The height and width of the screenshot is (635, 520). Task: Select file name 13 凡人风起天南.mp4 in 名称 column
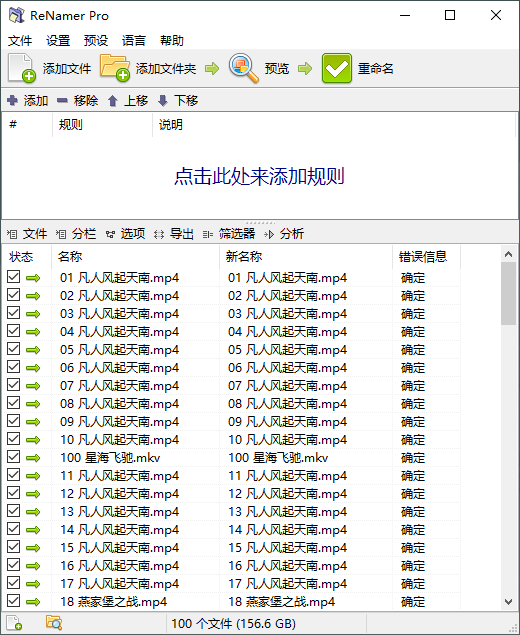click(119, 512)
